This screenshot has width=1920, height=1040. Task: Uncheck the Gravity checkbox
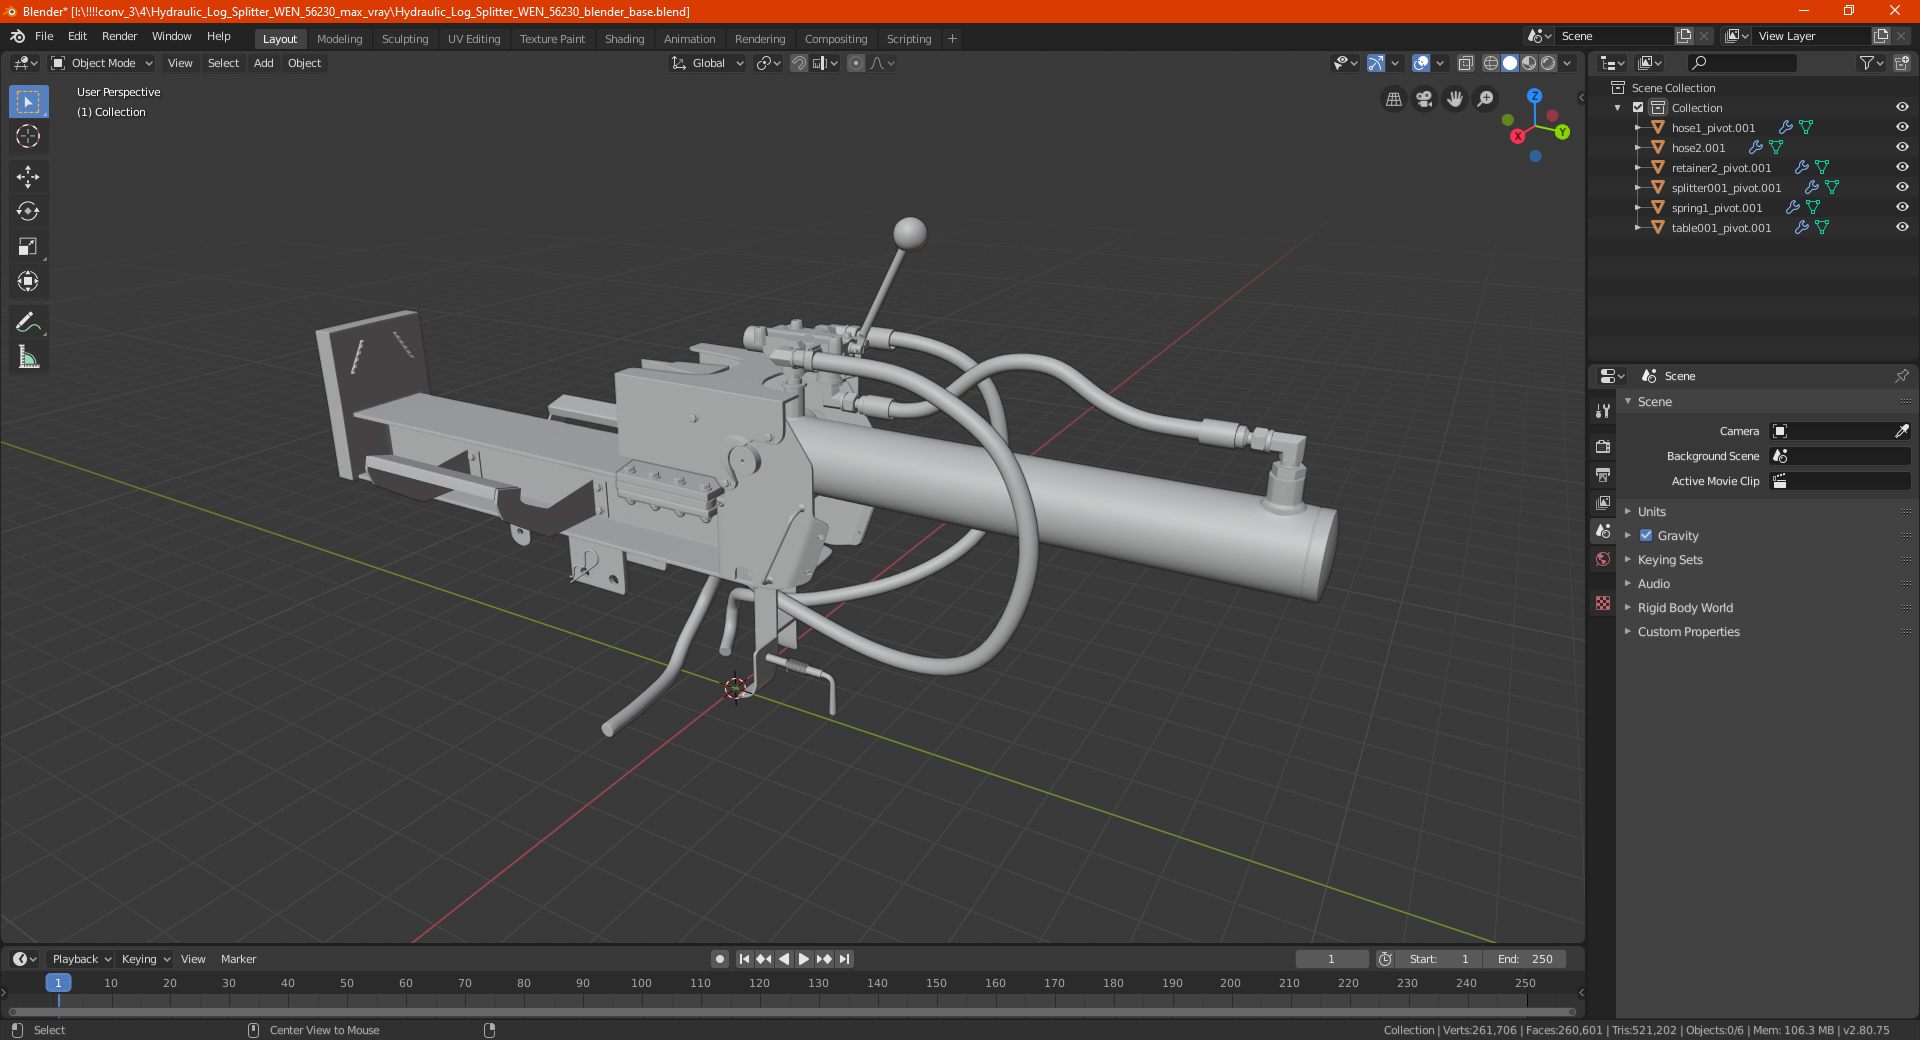click(x=1646, y=536)
